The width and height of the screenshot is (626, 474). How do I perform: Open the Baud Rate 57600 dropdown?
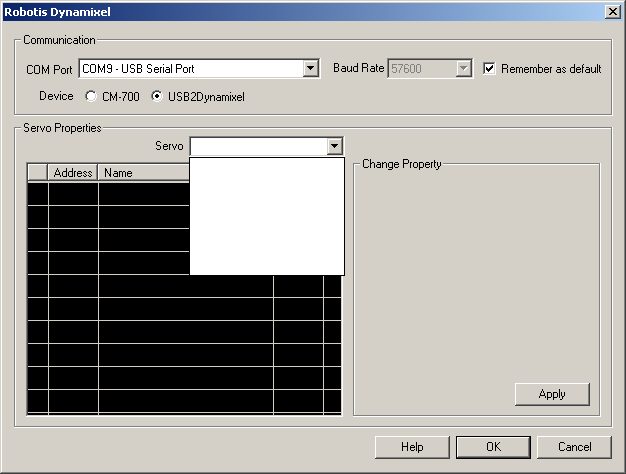(463, 69)
